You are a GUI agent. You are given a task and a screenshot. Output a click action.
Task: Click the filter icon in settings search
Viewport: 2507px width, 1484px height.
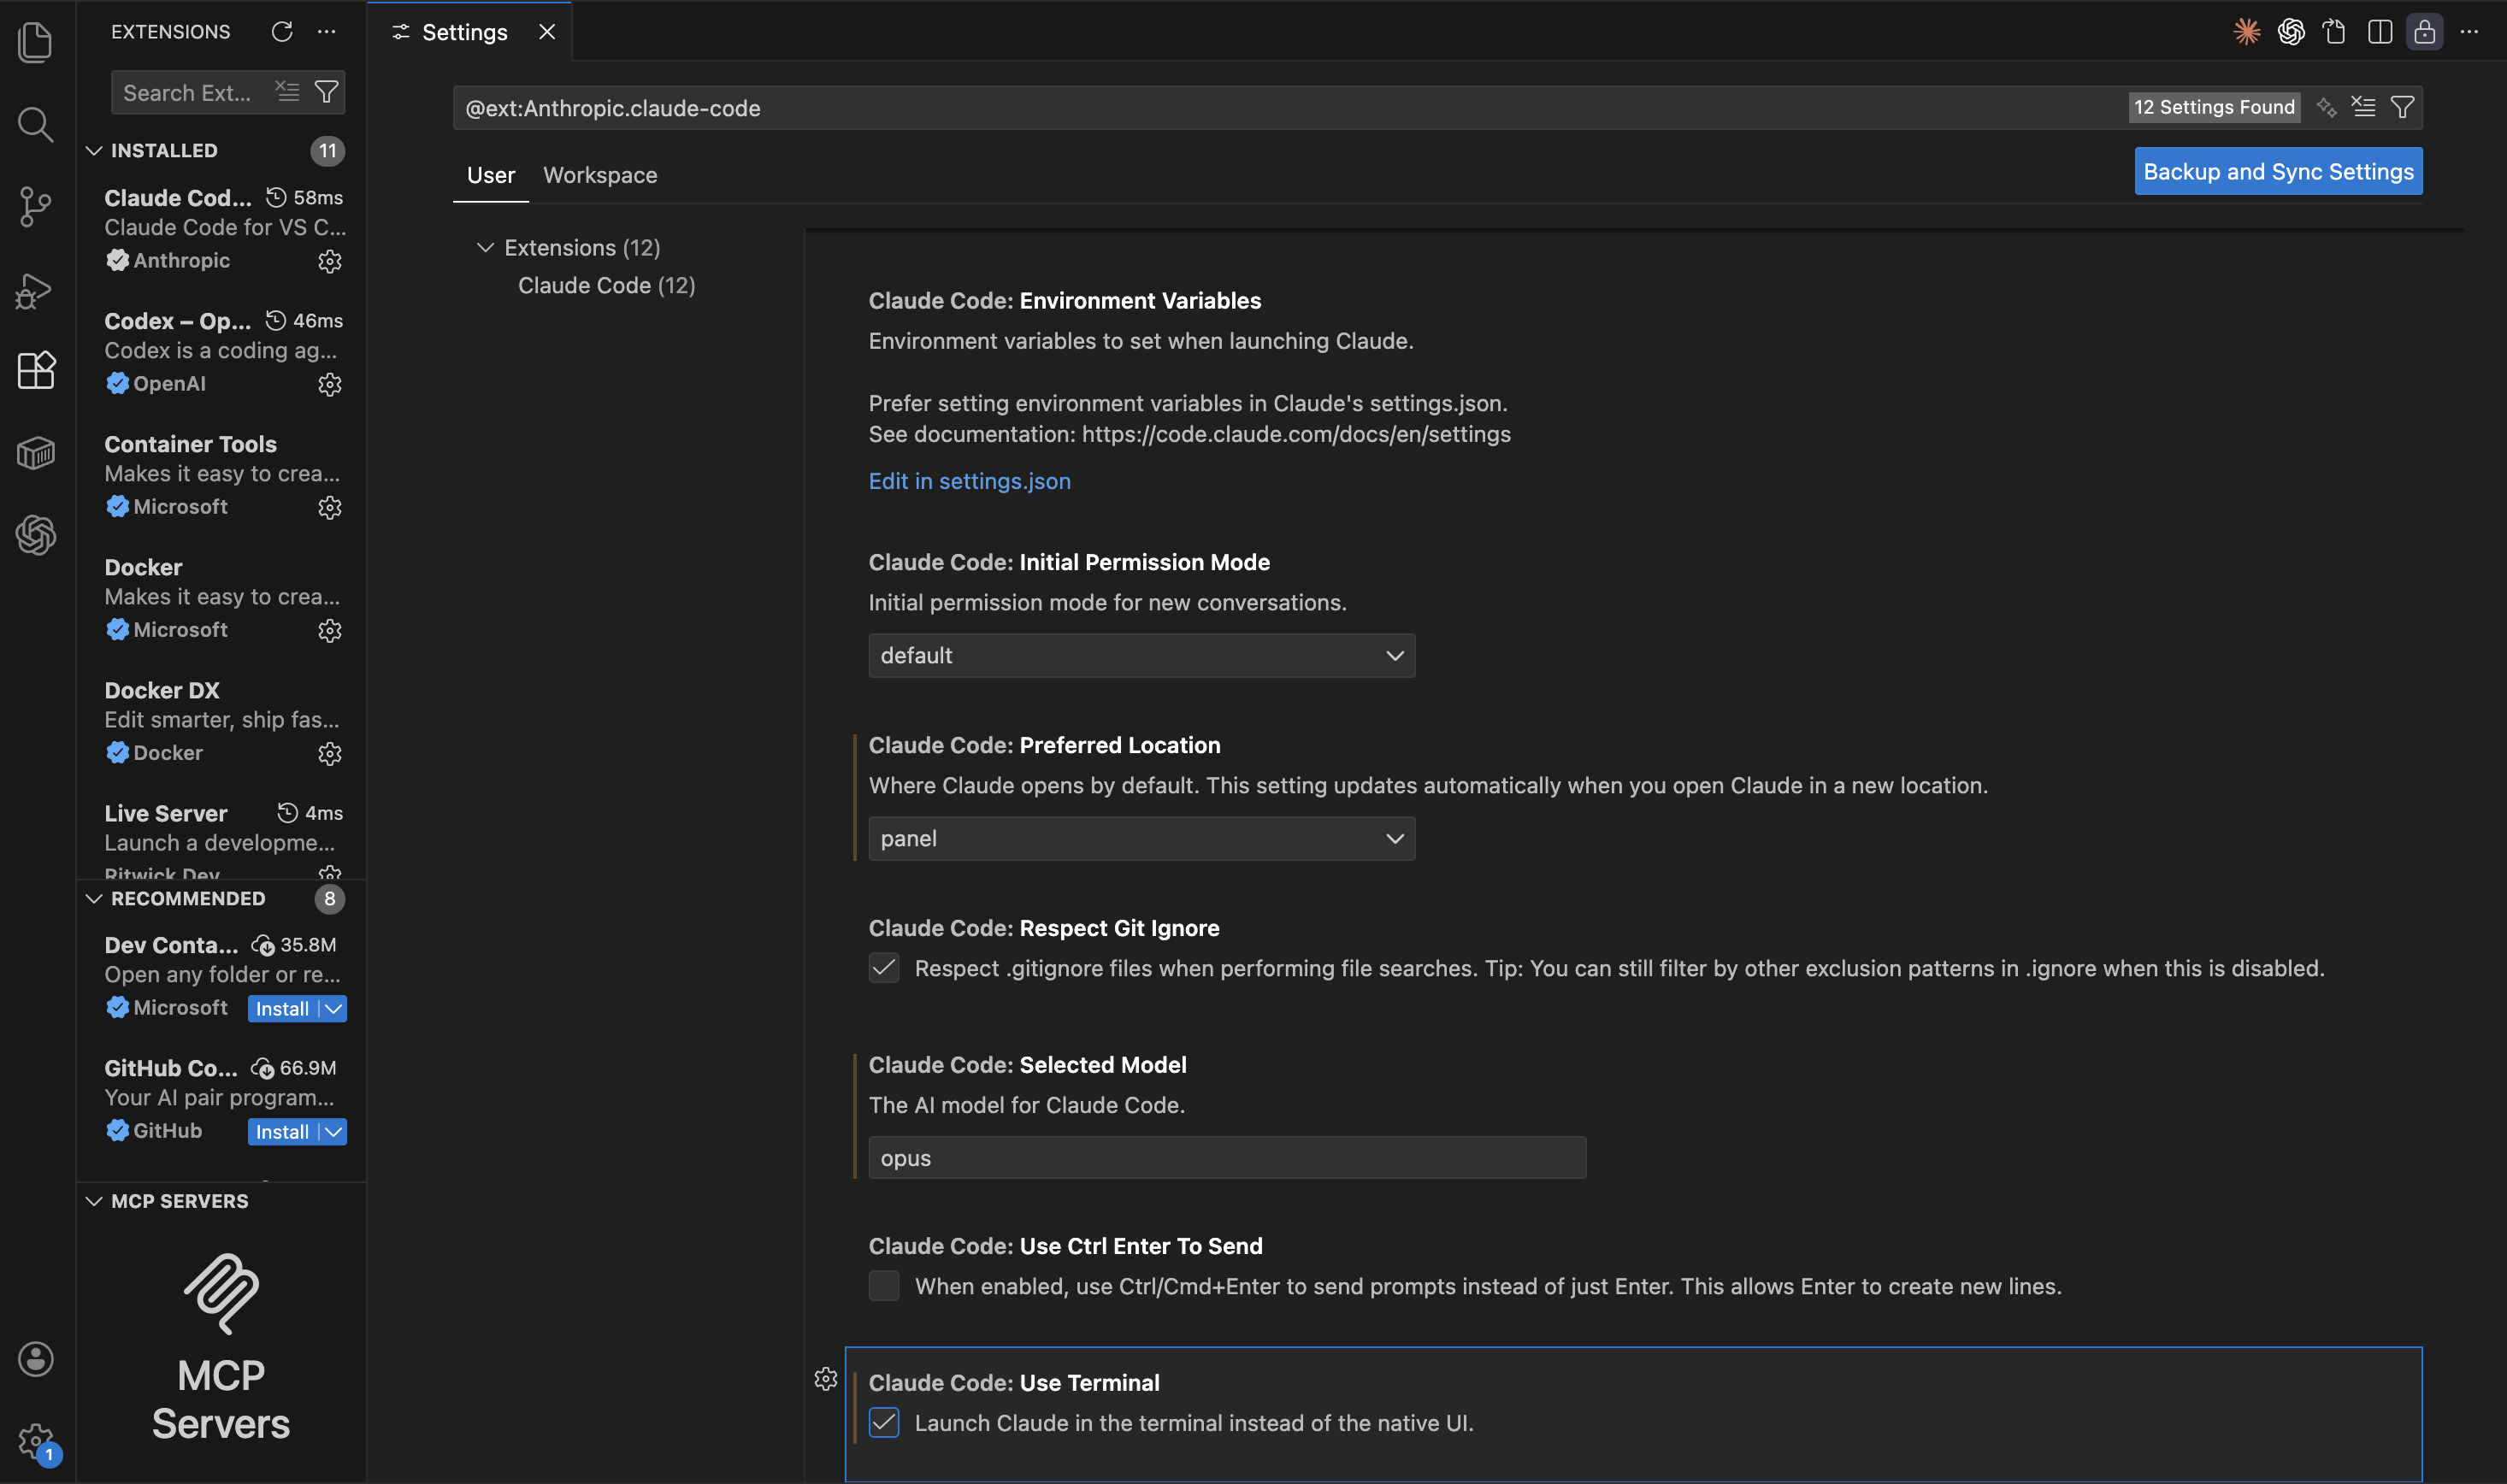coord(2403,107)
